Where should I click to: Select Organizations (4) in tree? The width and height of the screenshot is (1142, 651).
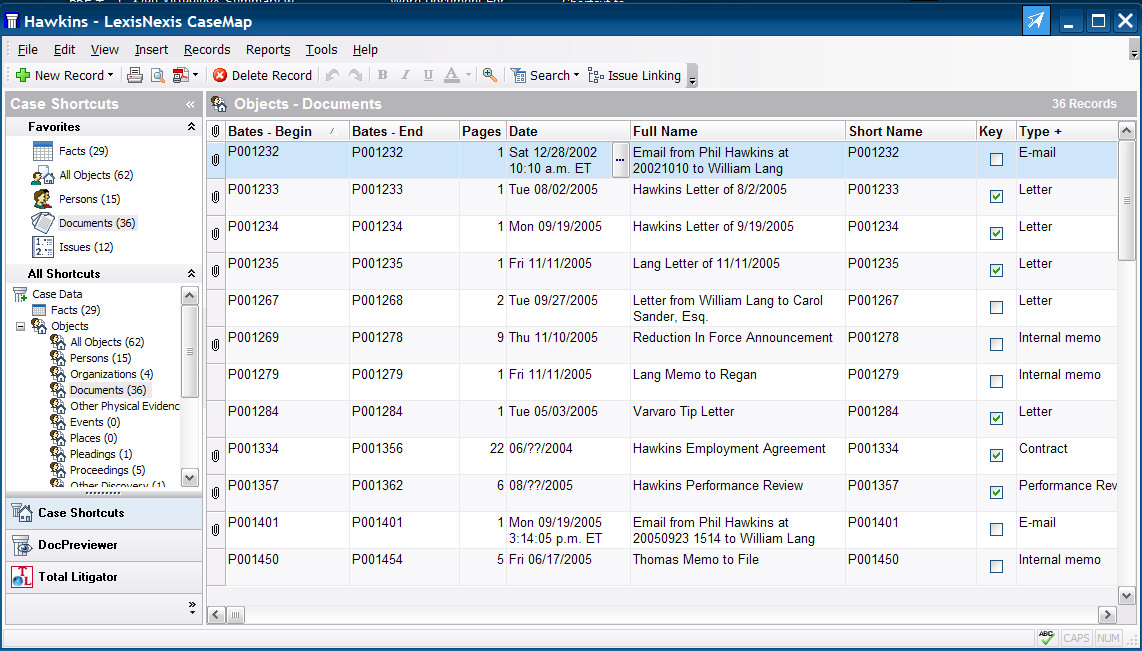[111, 374]
